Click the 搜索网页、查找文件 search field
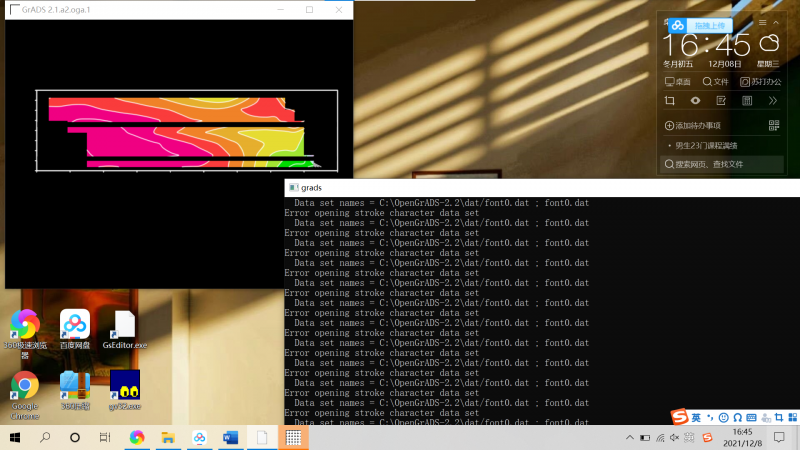The image size is (800, 450). [720, 164]
